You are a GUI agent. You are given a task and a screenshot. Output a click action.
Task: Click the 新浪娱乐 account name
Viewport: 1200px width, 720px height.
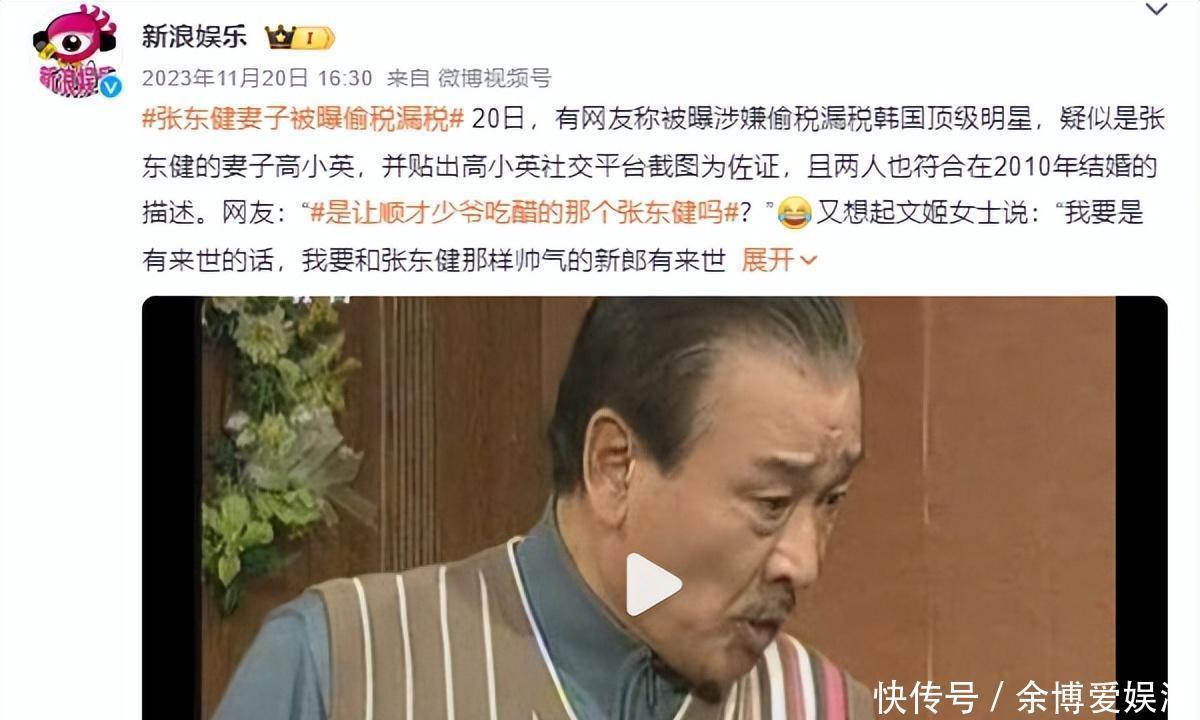pyautogui.click(x=194, y=37)
